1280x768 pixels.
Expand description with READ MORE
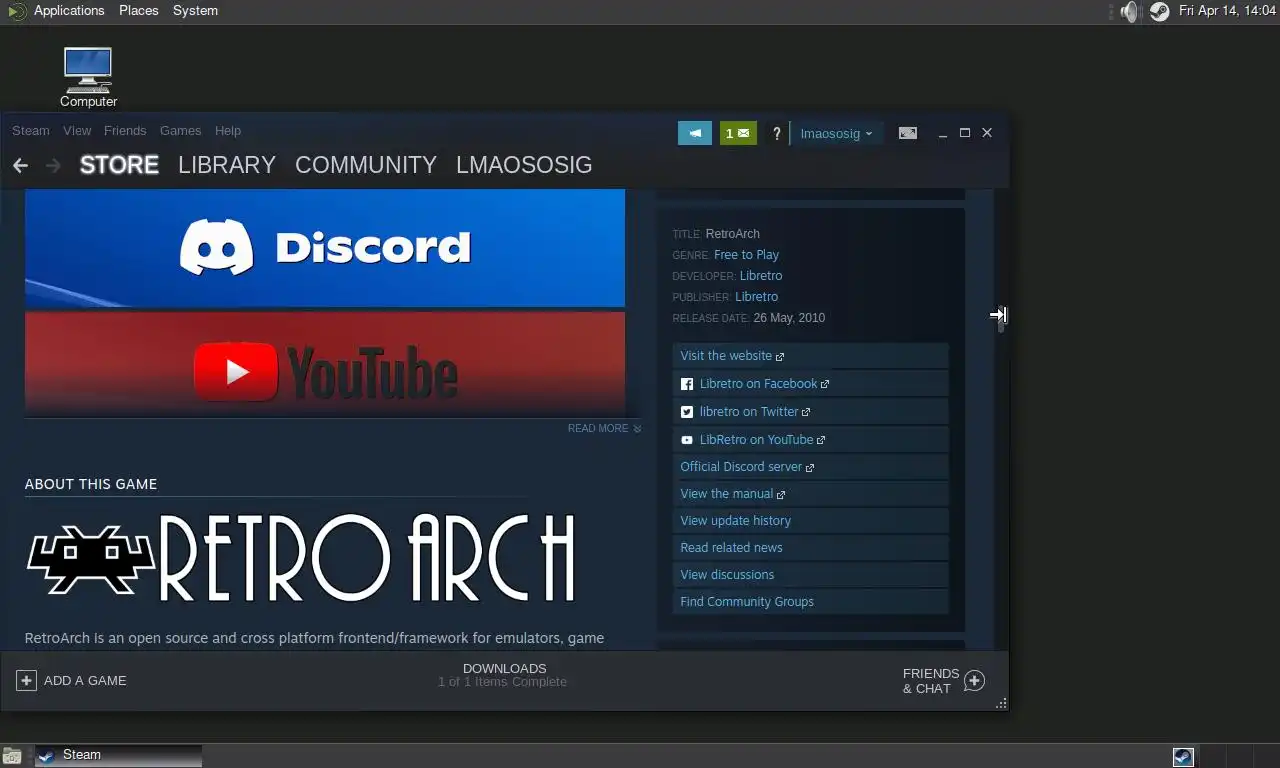(604, 428)
